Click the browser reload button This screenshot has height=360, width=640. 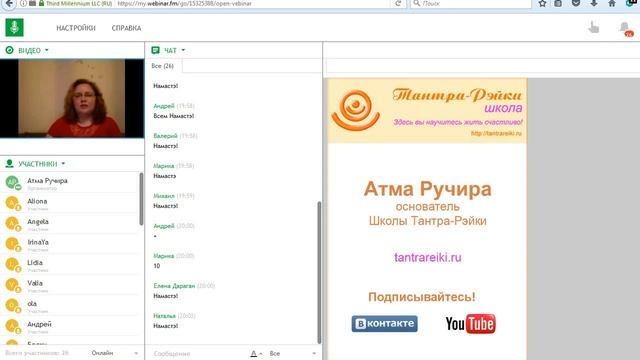point(398,4)
